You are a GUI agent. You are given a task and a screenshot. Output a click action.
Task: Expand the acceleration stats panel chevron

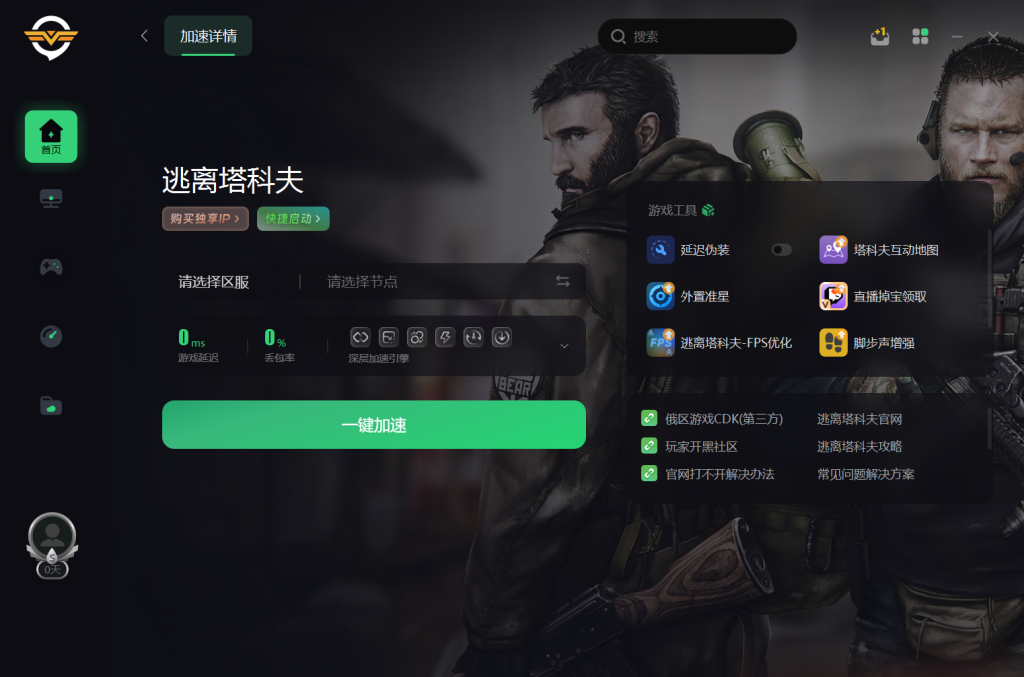[x=564, y=346]
